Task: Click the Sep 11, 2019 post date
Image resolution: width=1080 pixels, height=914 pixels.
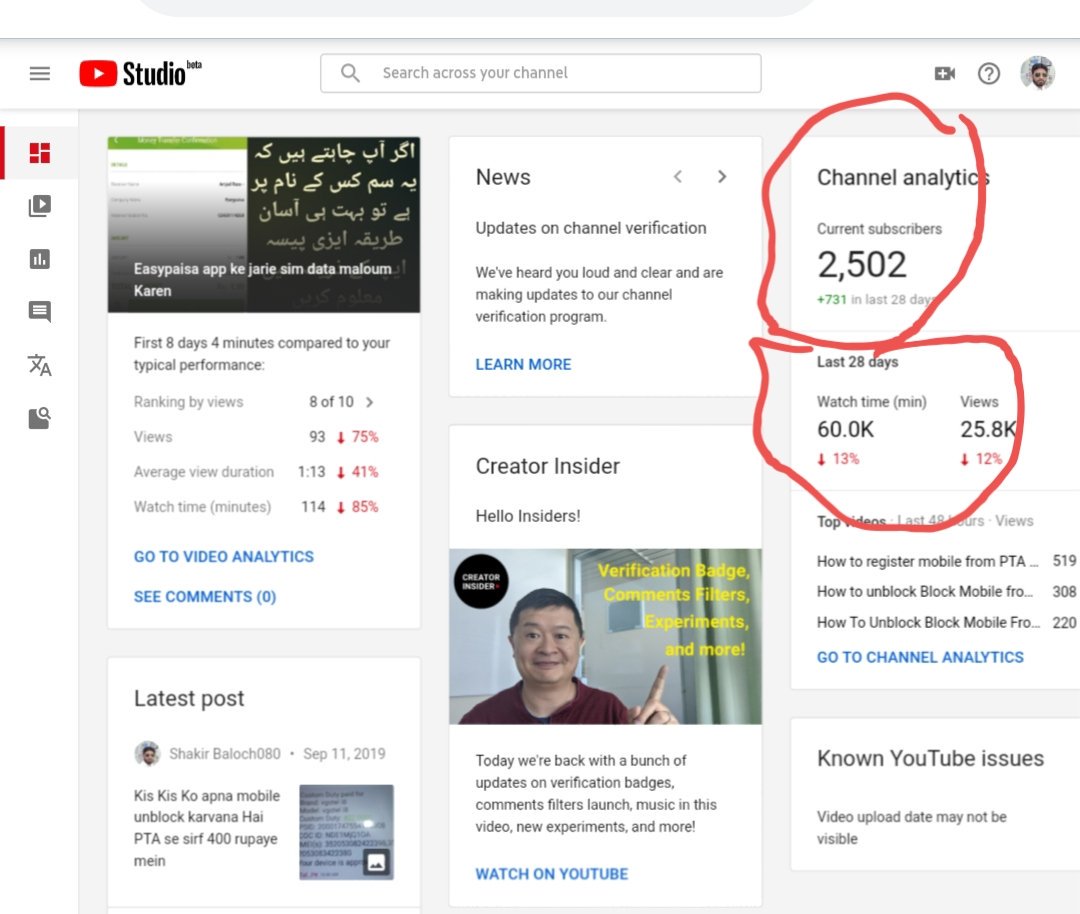Action: [344, 754]
